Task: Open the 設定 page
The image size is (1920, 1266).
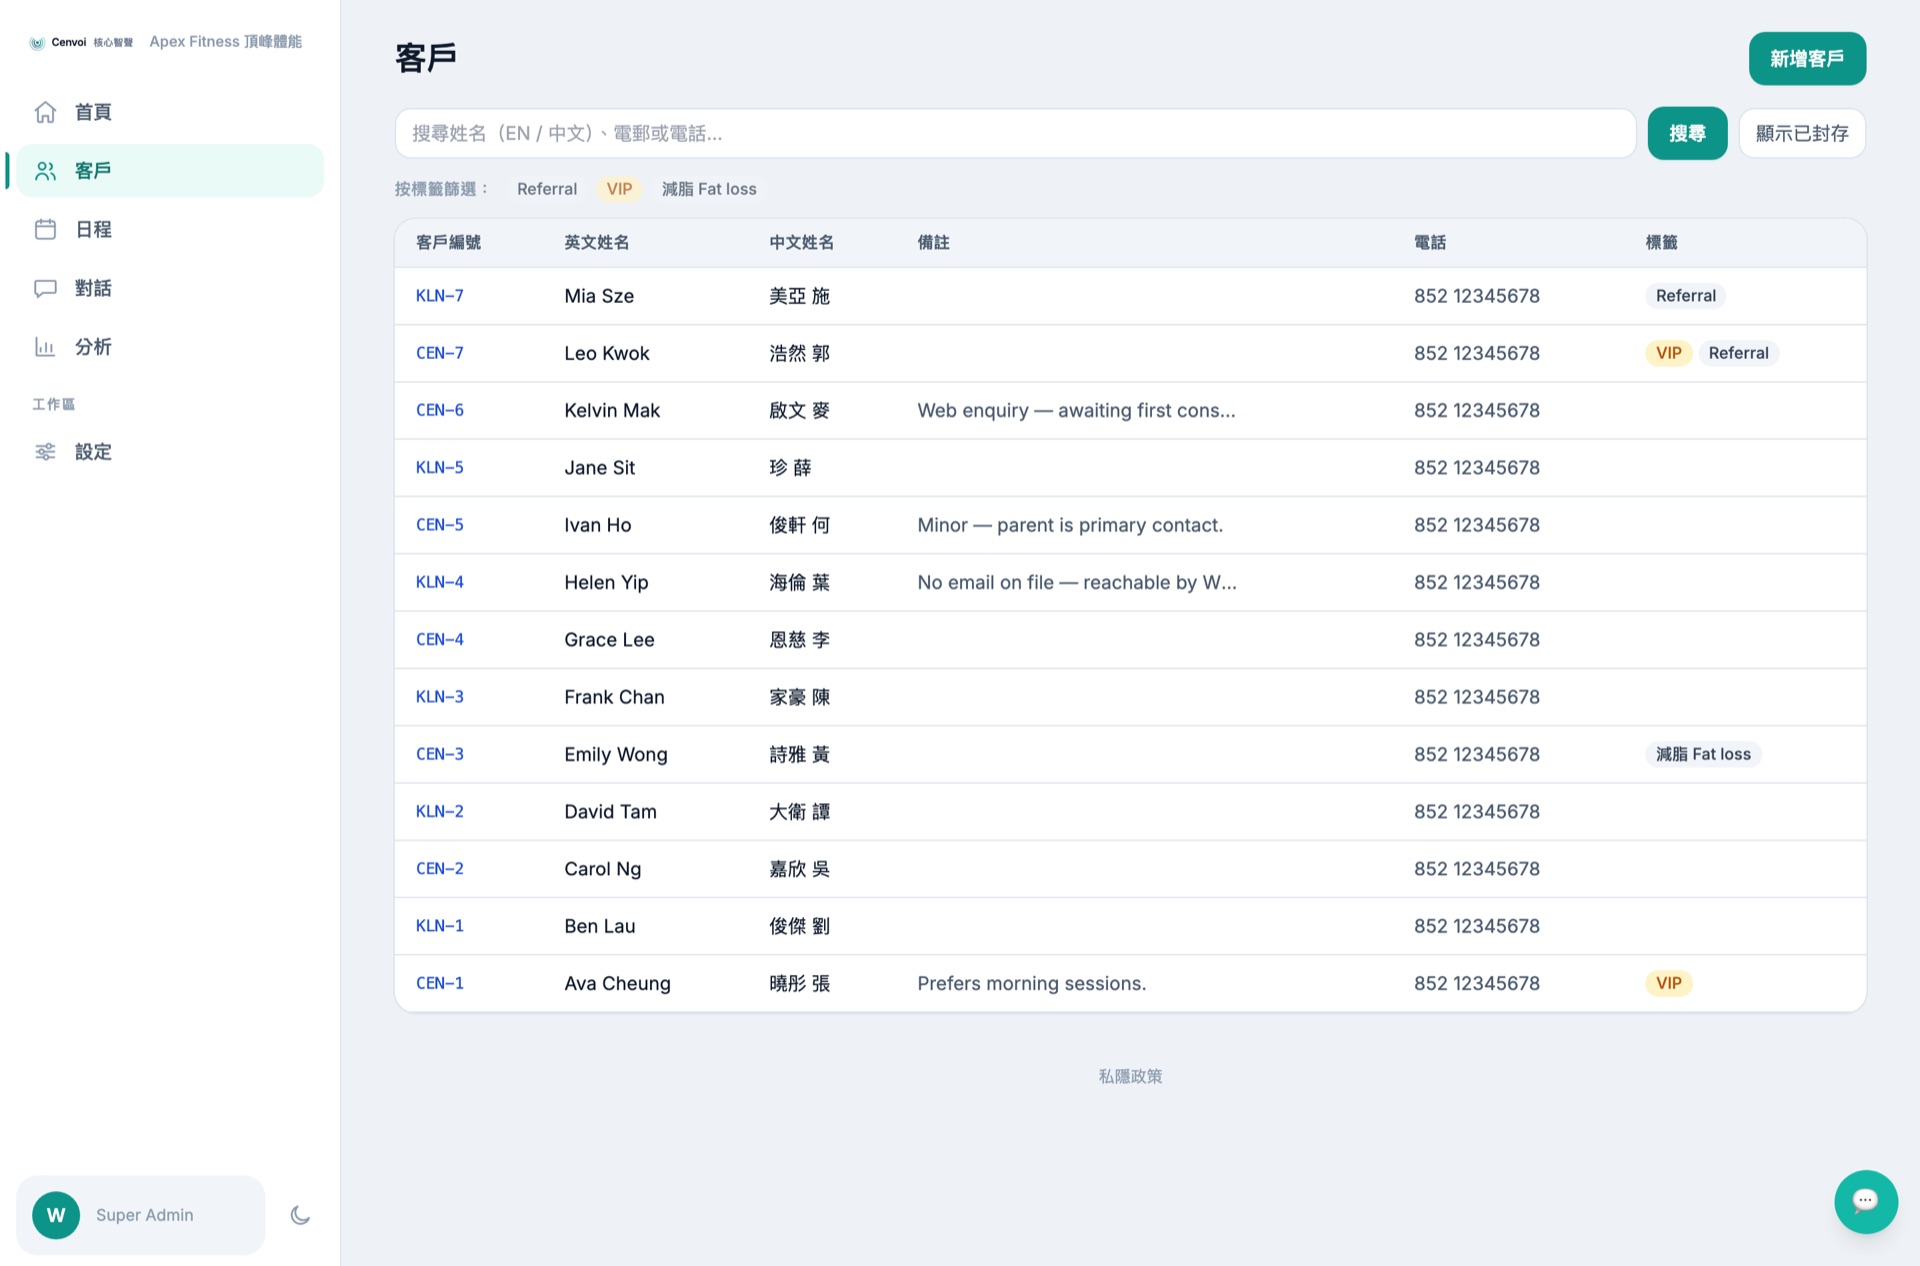Action: point(170,452)
